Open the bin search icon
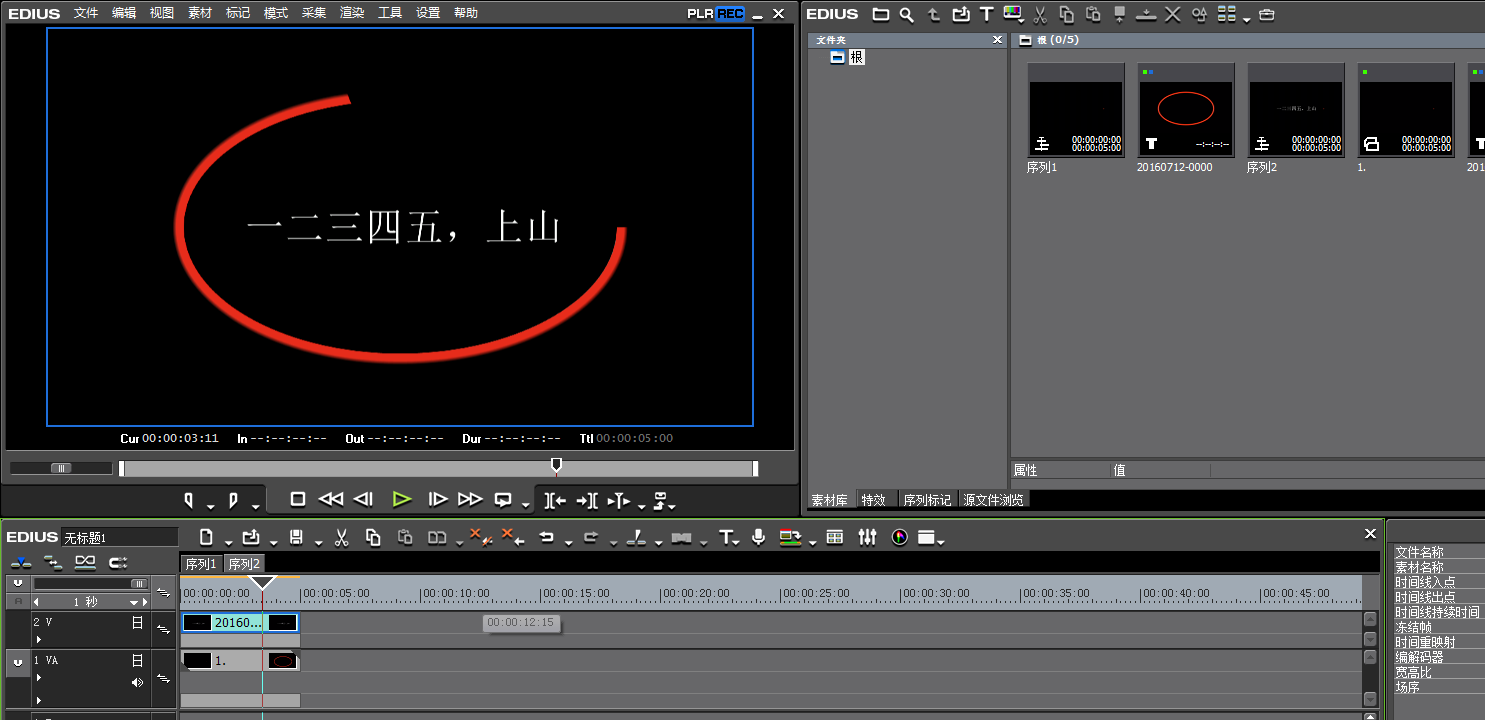 pyautogui.click(x=907, y=15)
